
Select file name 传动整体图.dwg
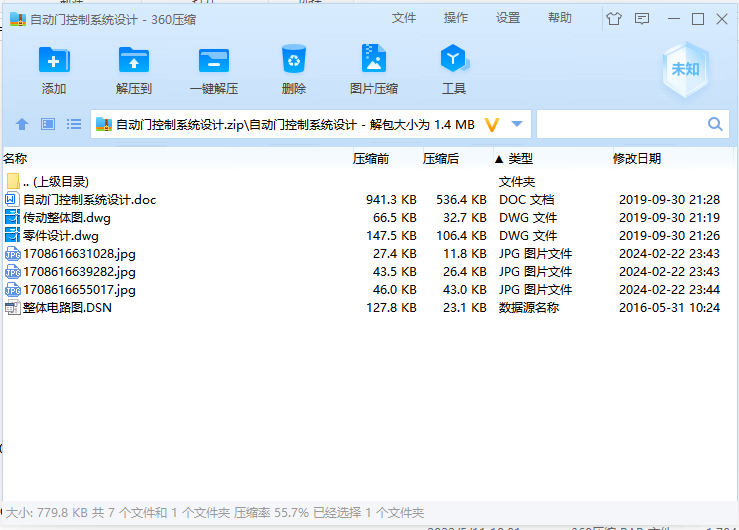(x=66, y=218)
